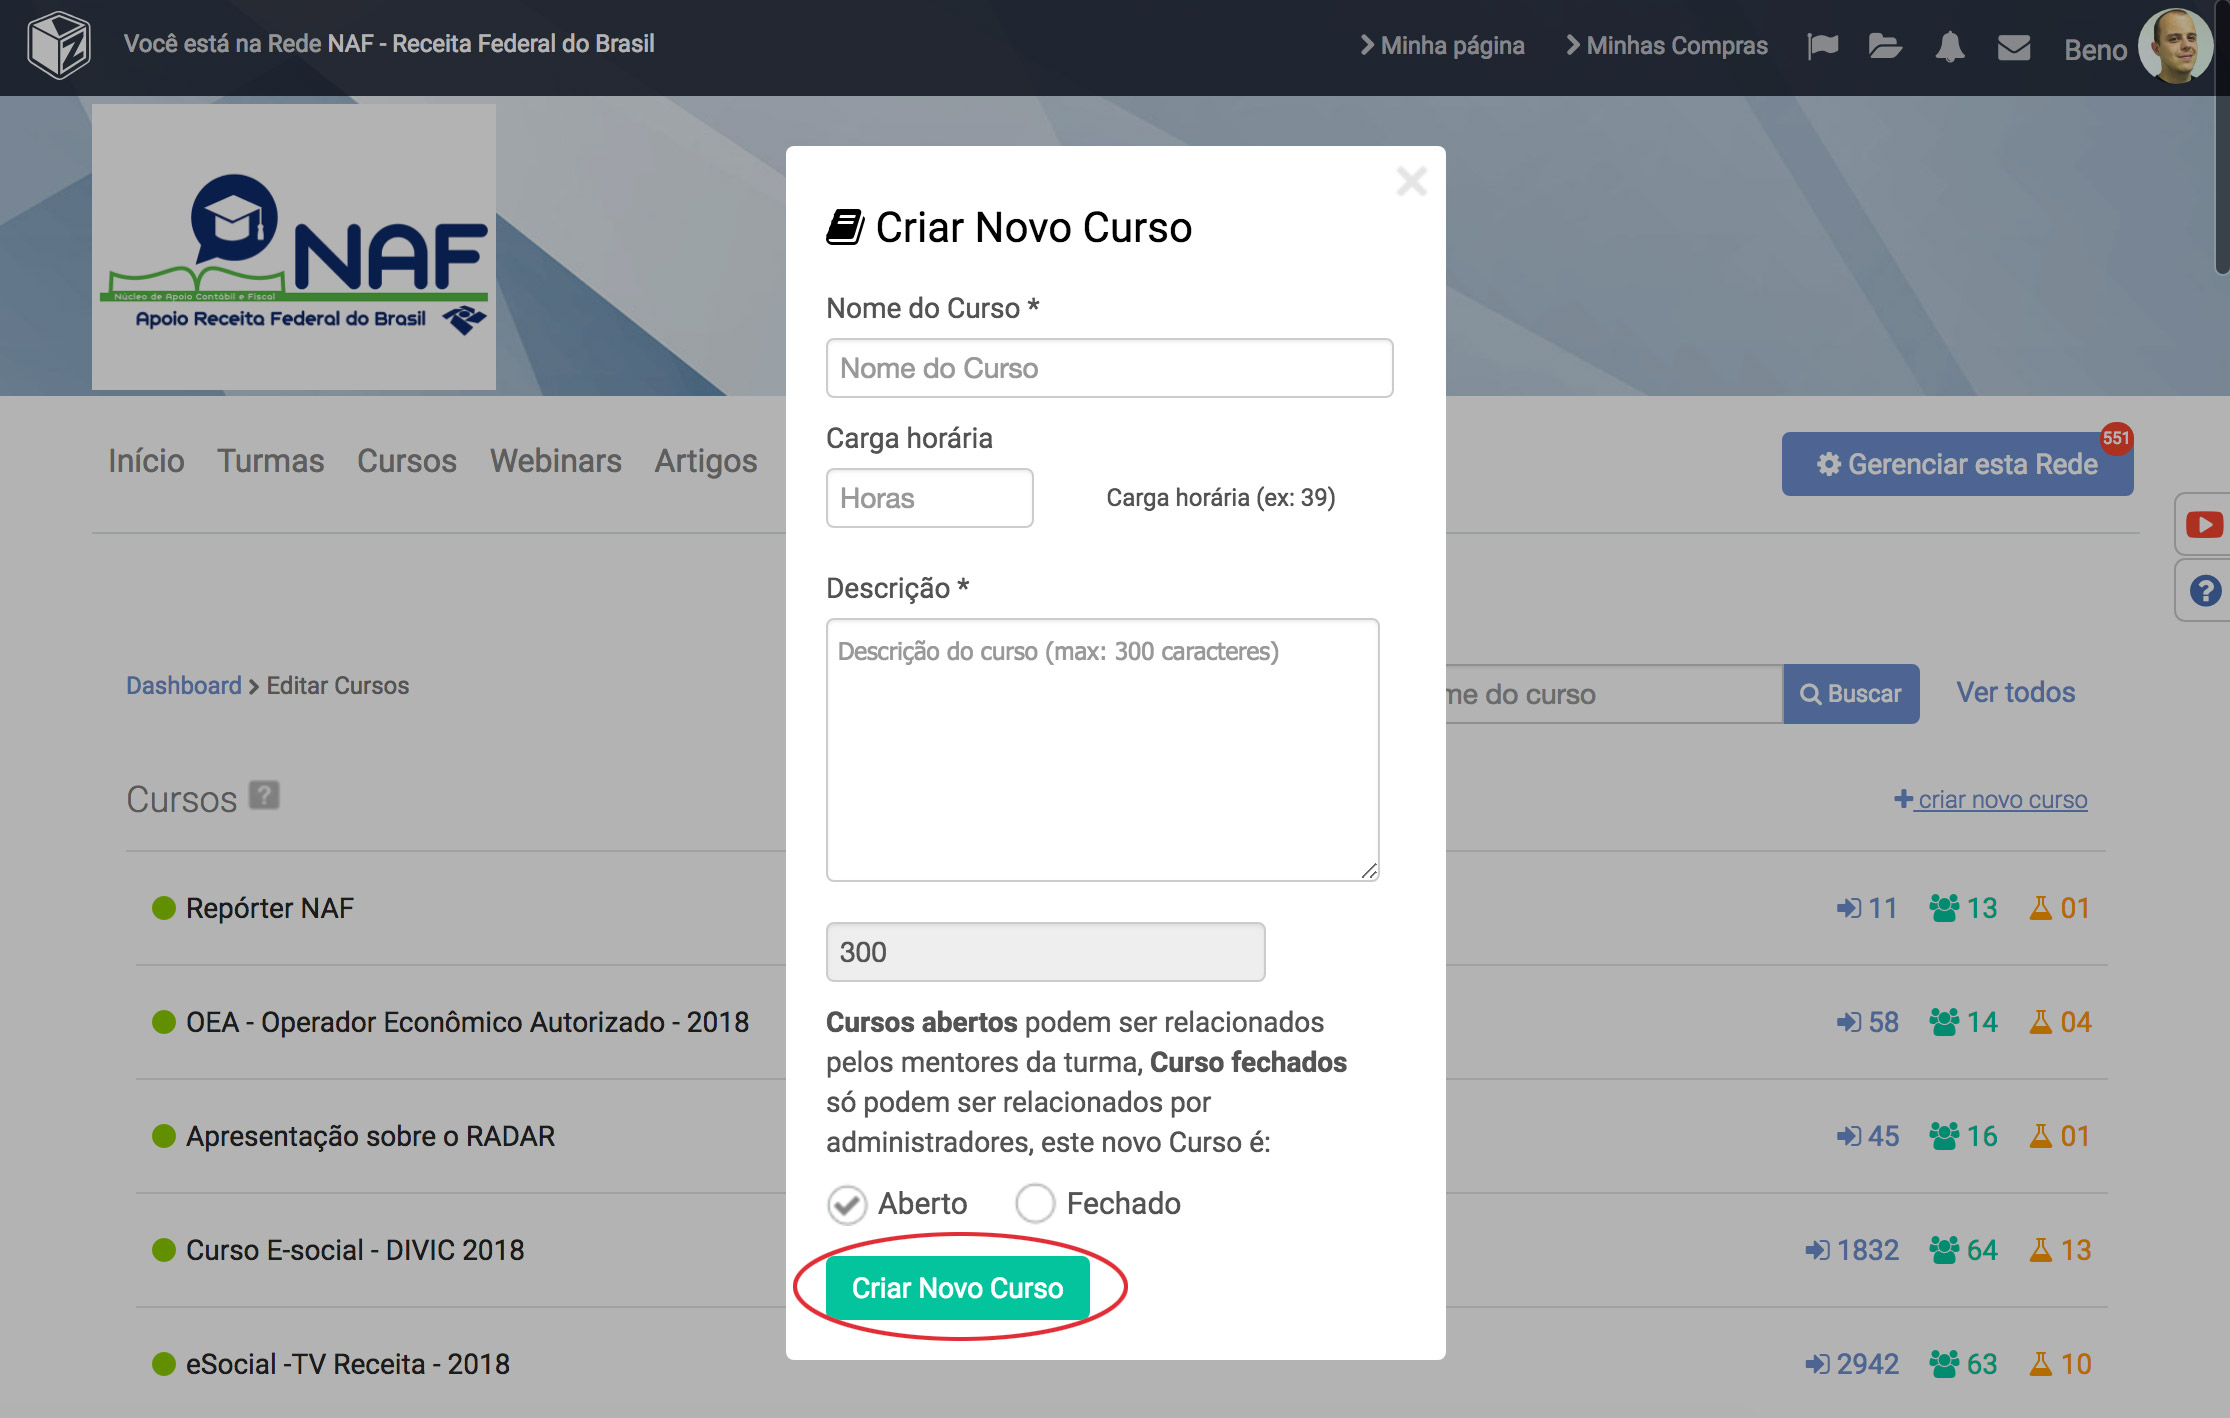Open the Webinars tab
2230x1418 pixels.
(x=555, y=461)
